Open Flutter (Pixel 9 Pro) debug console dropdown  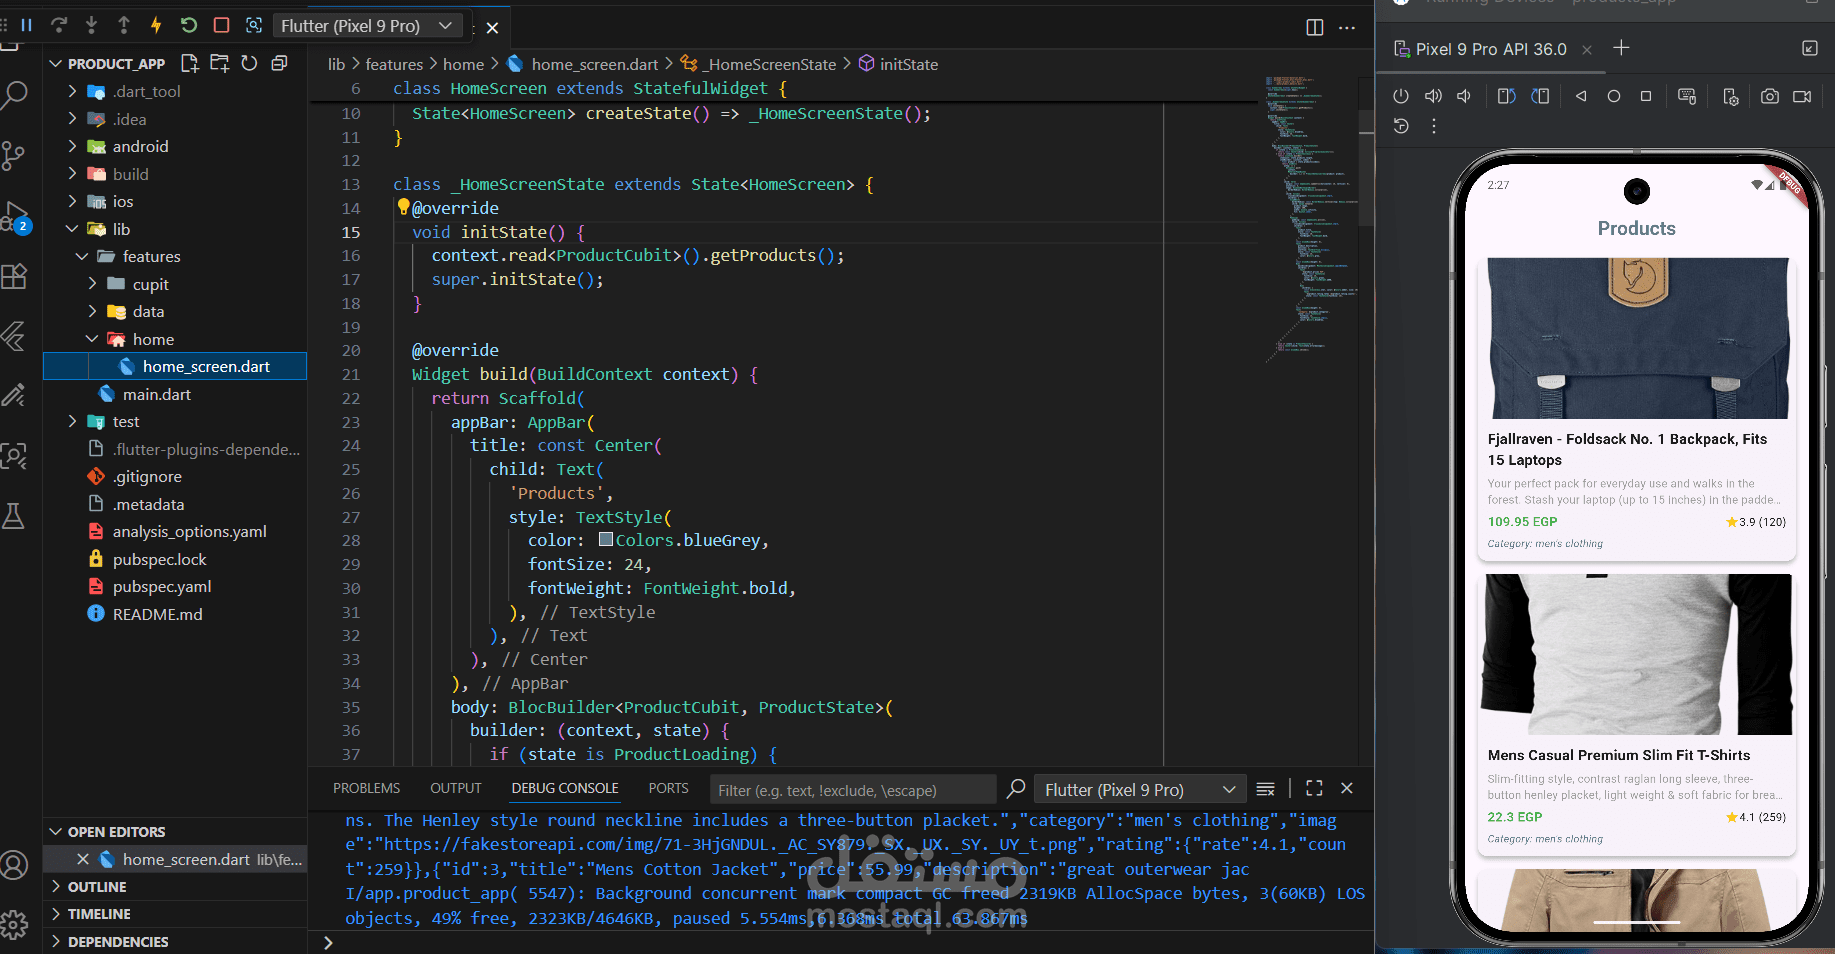coord(1140,790)
